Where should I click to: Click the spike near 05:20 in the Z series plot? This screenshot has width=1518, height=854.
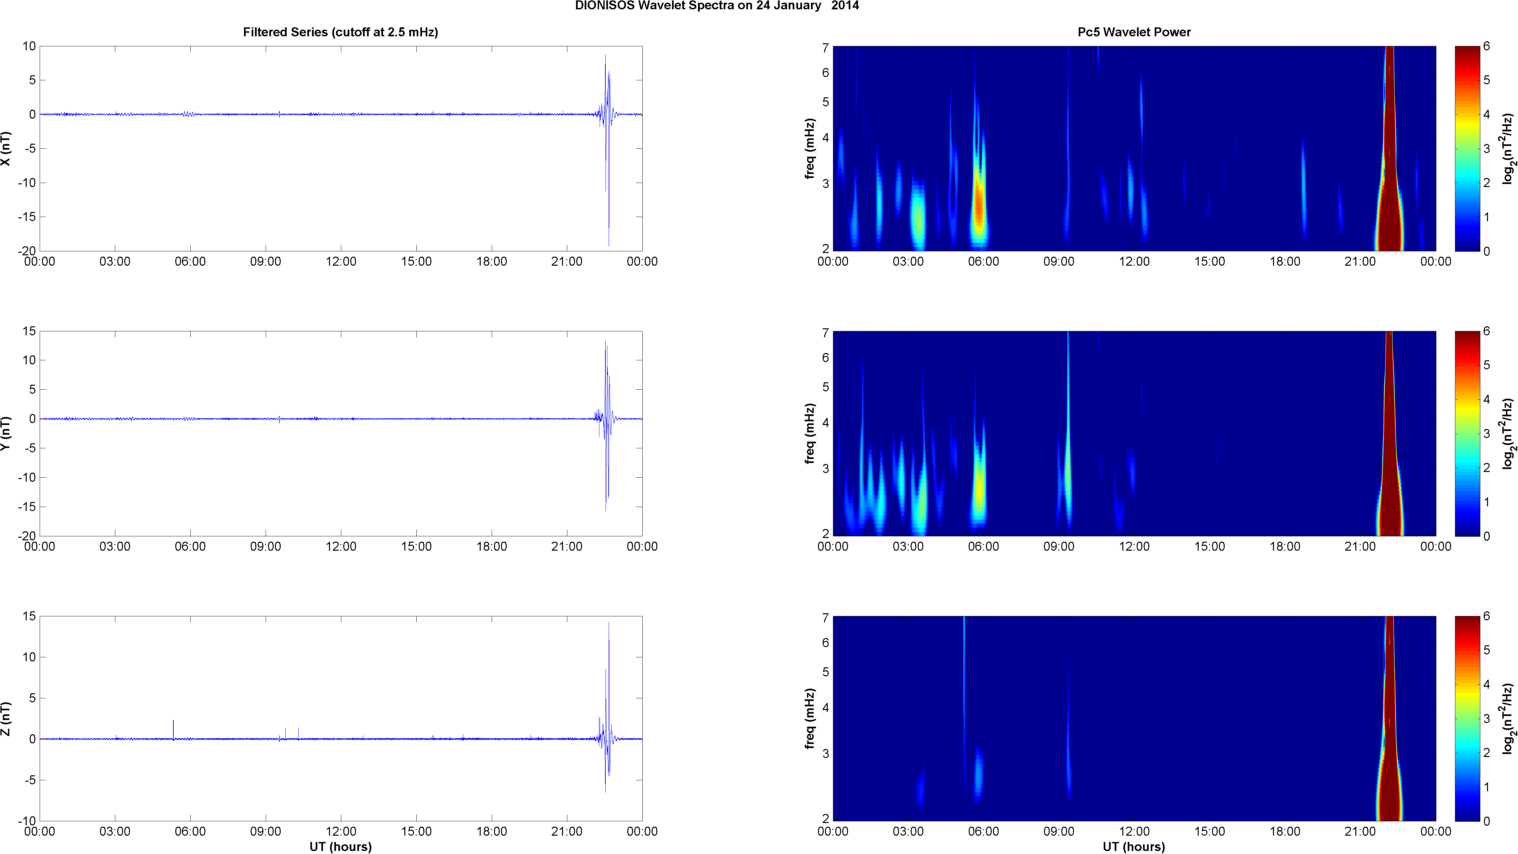coord(173,729)
